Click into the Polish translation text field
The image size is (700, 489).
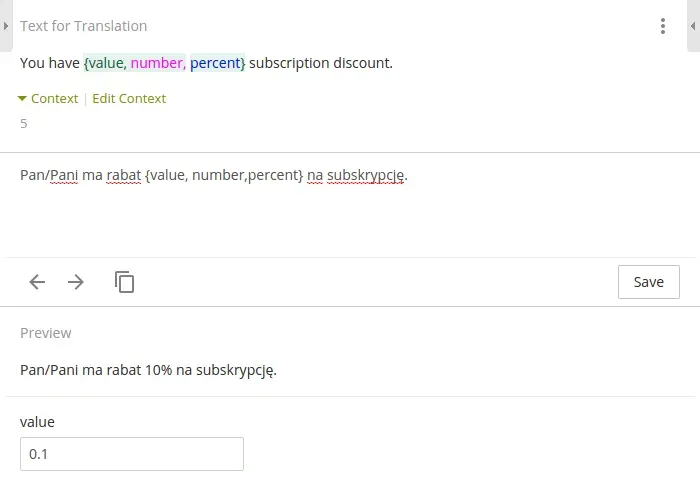350,210
